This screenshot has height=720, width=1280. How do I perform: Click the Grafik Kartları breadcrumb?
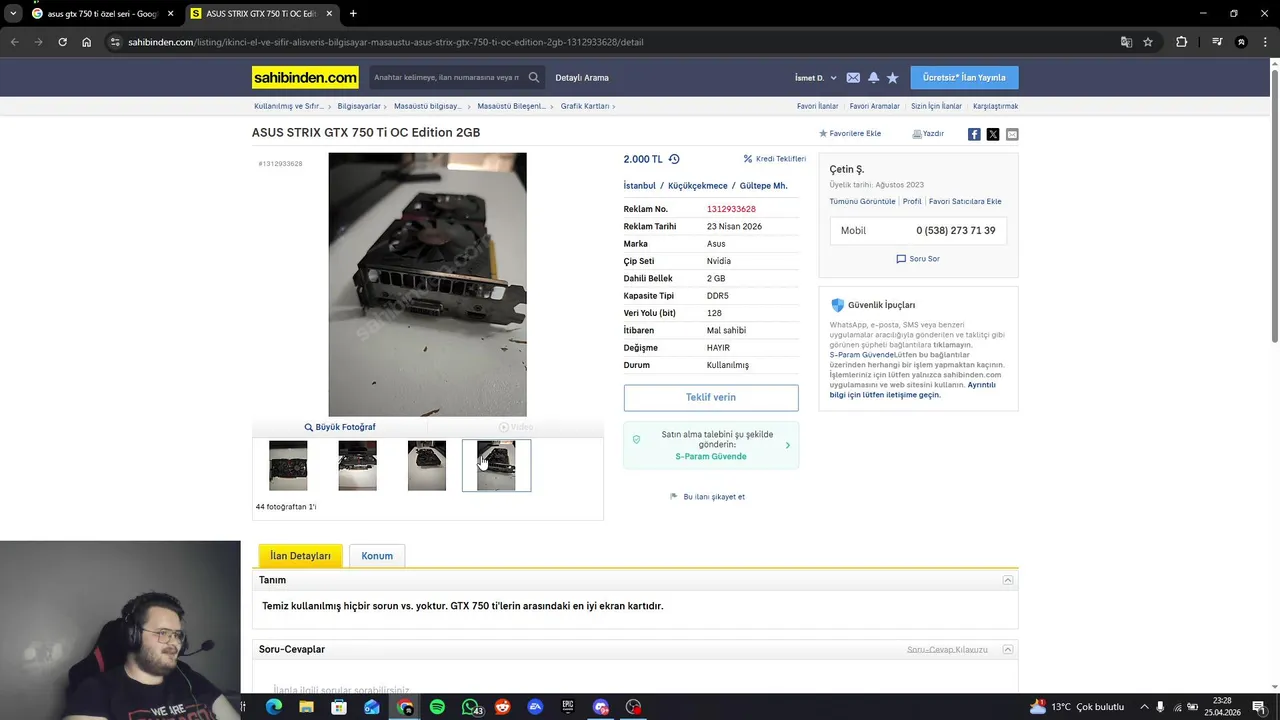[x=585, y=106]
